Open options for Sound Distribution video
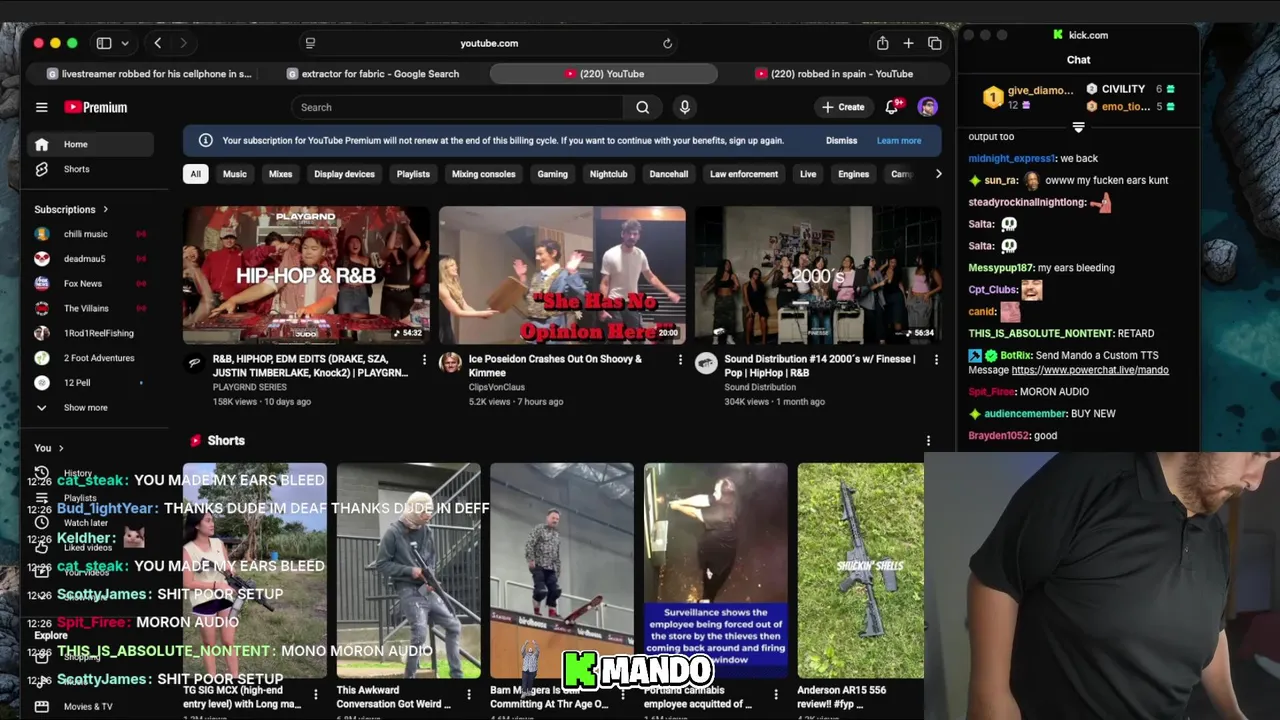This screenshot has width=1280, height=720. point(936,360)
